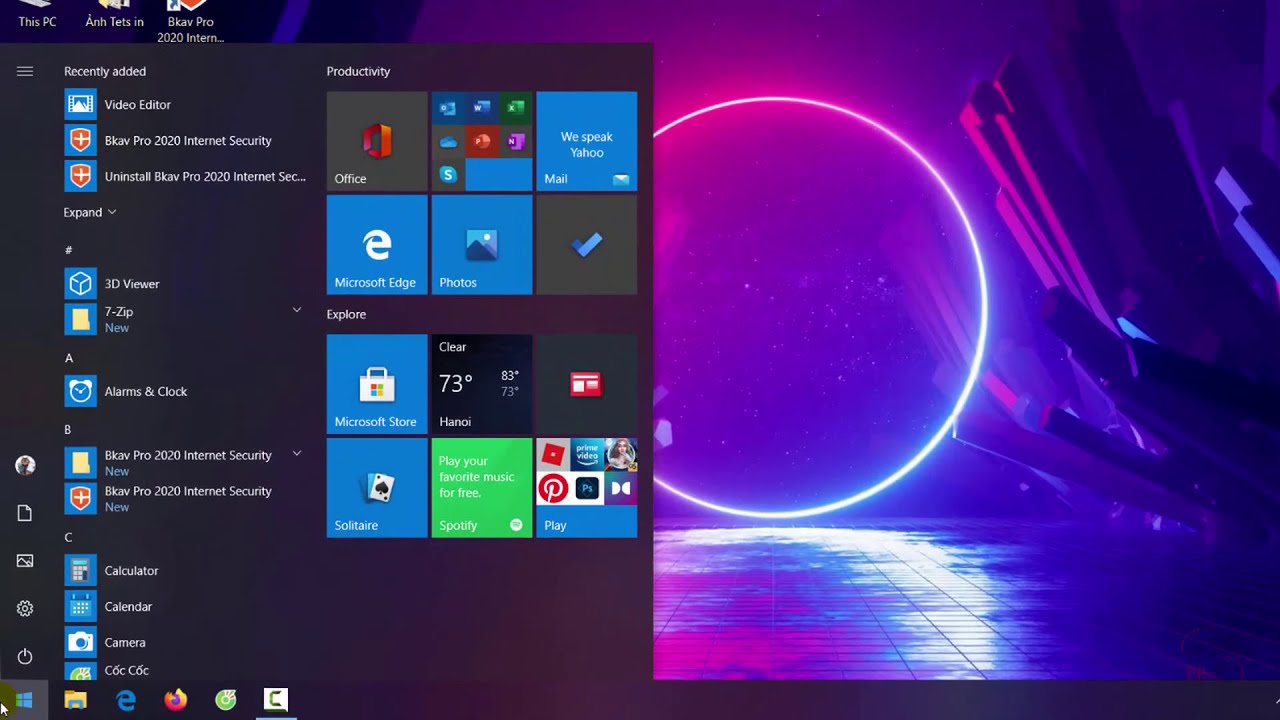Open the To Do checkmark tile
This screenshot has width=1280, height=720.
tap(586, 245)
